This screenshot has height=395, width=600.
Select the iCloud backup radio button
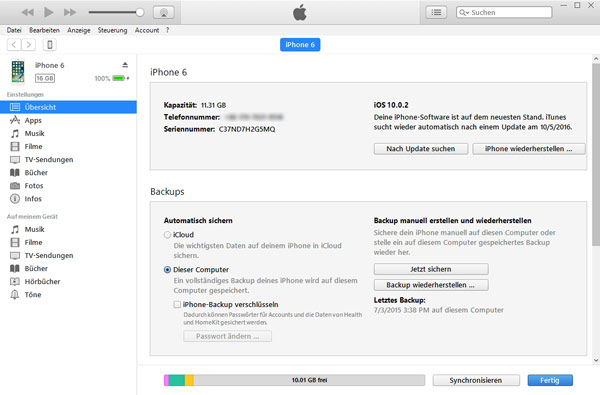coord(167,235)
